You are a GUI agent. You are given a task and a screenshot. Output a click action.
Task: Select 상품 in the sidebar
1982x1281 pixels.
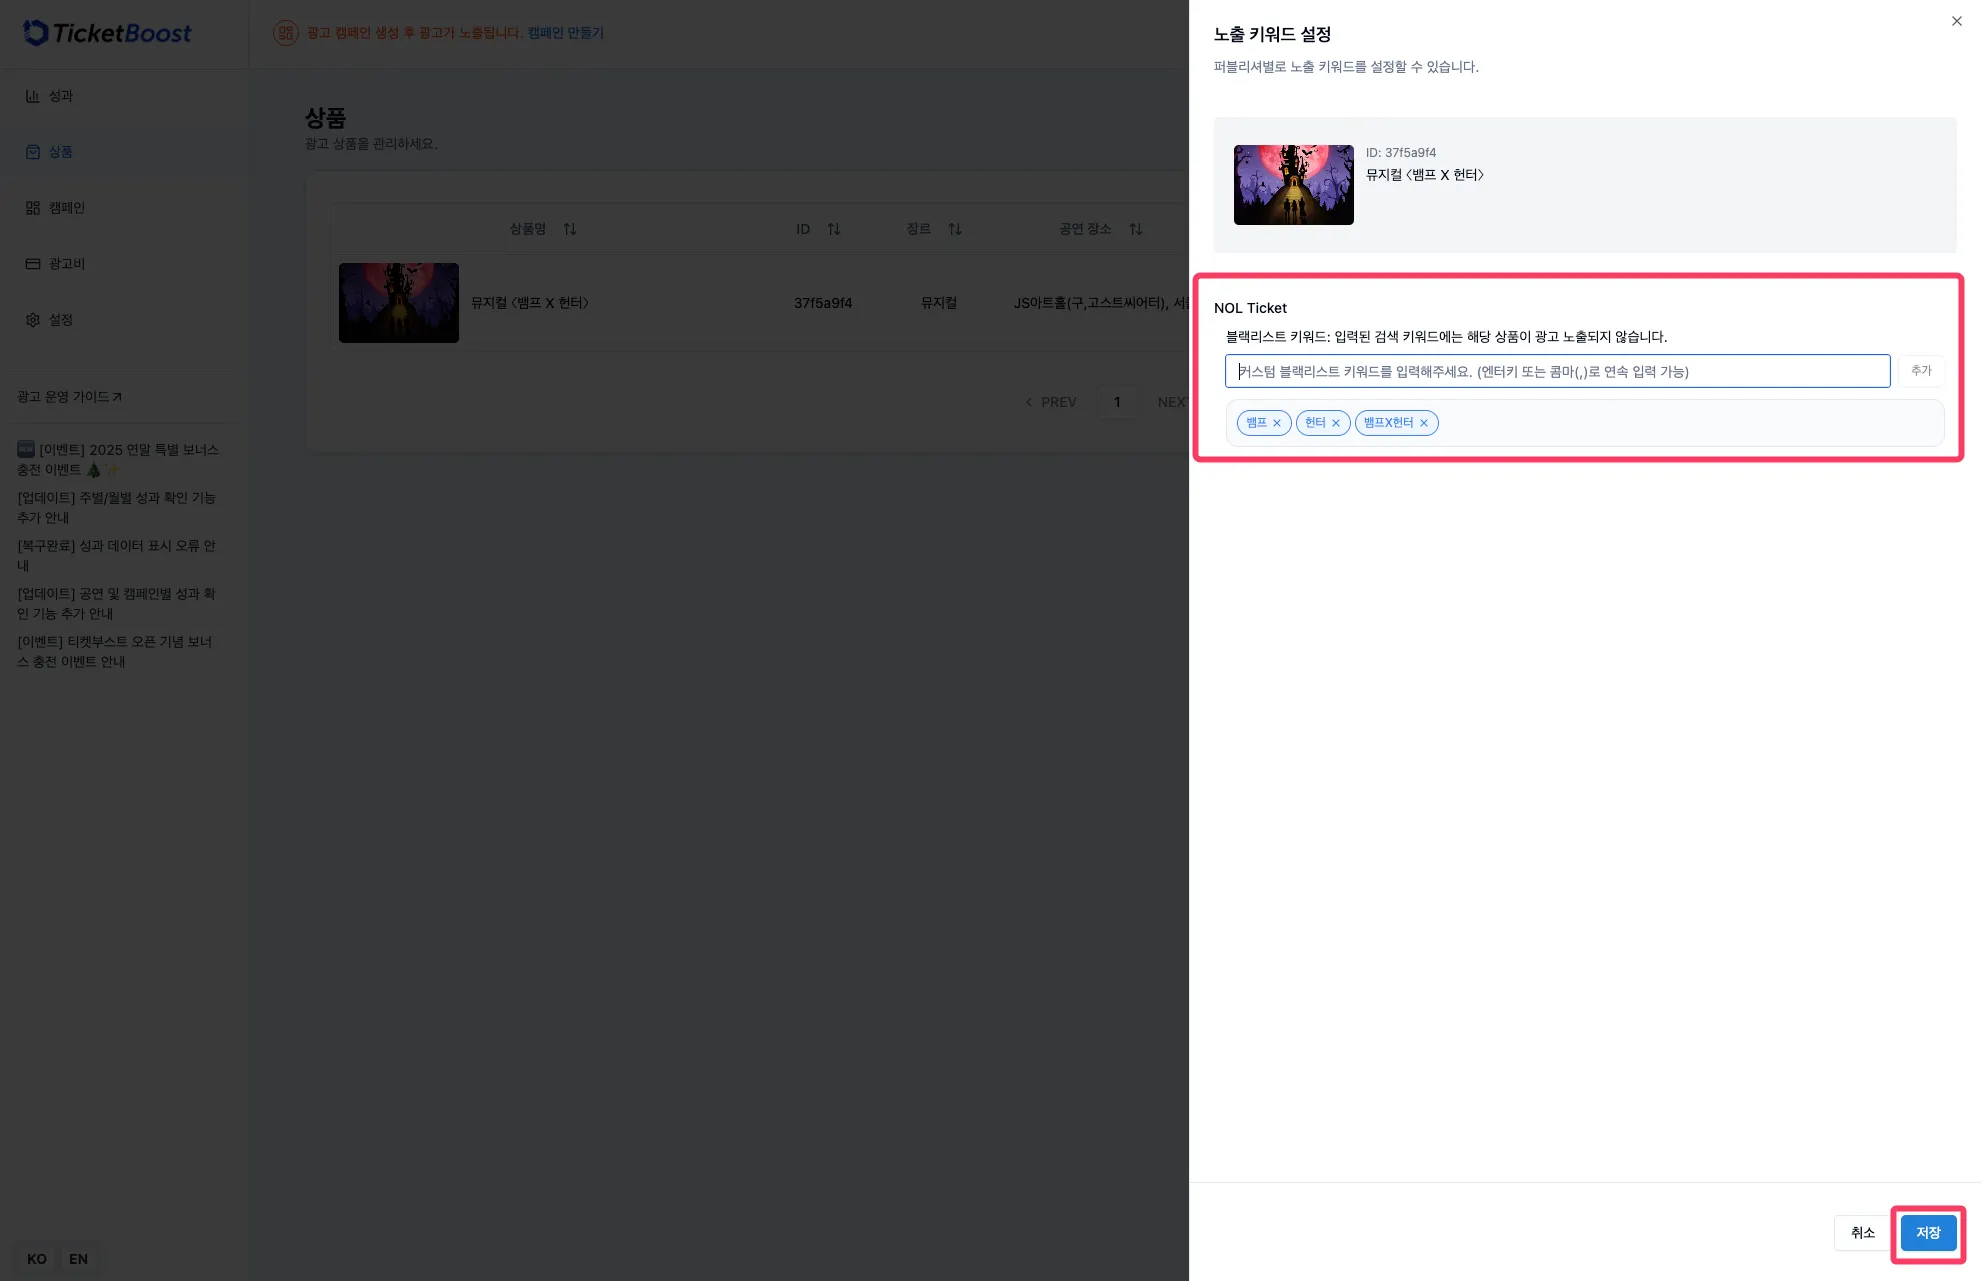60,152
